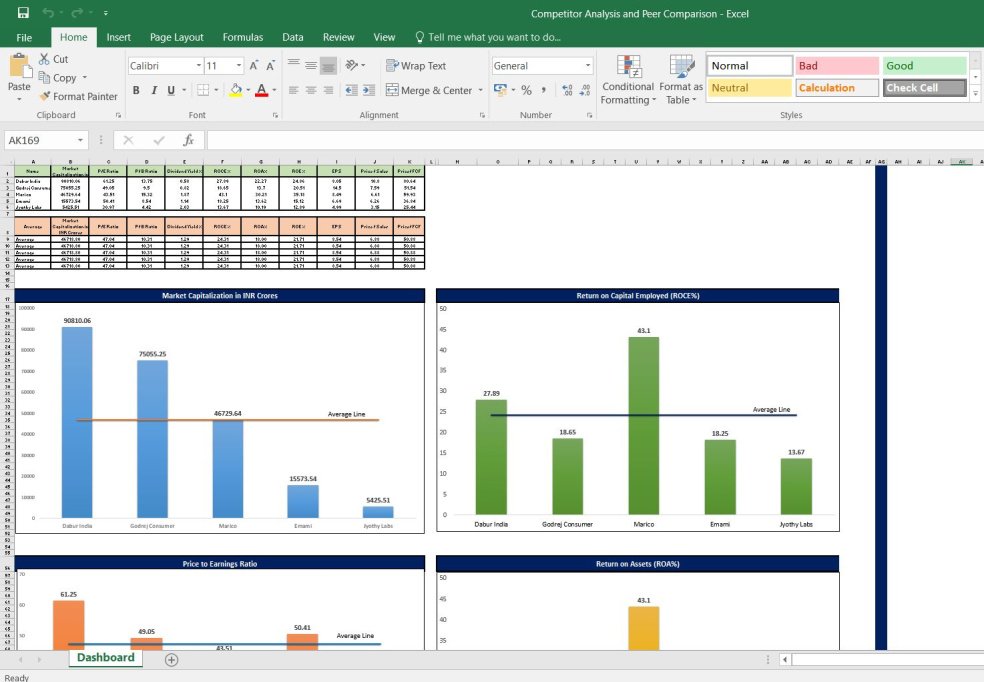Toggle Bold formatting
The height and width of the screenshot is (682, 984).
136,90
